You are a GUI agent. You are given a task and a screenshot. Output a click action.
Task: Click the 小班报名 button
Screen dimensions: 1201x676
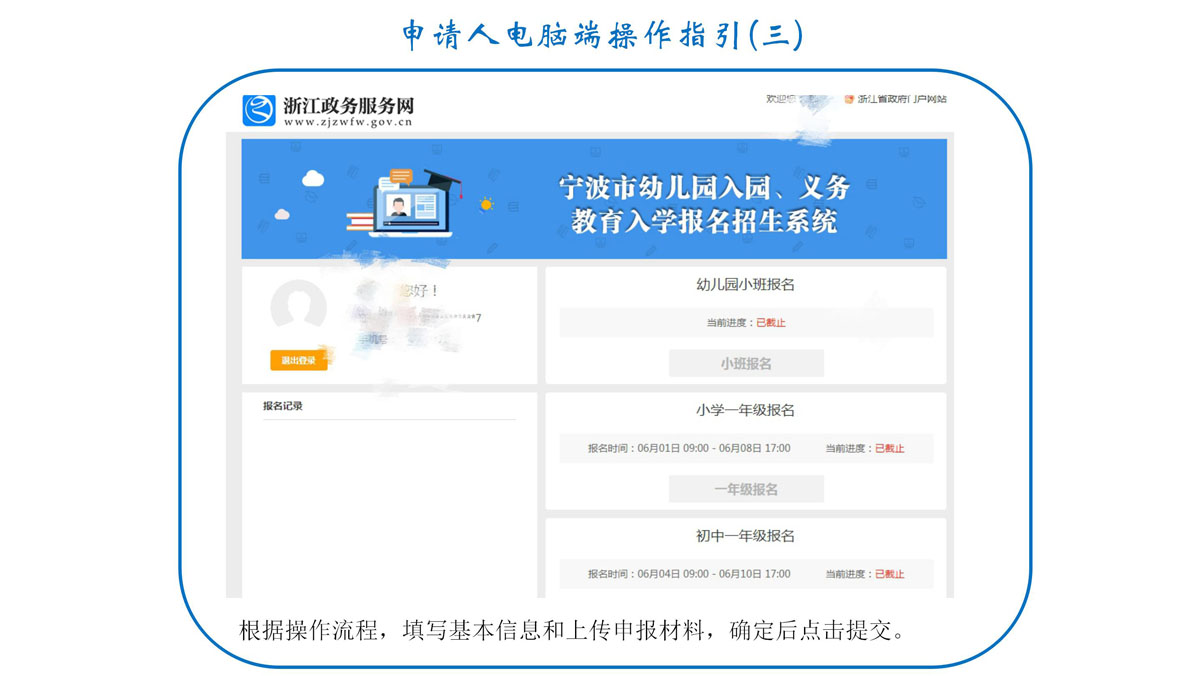(x=746, y=364)
